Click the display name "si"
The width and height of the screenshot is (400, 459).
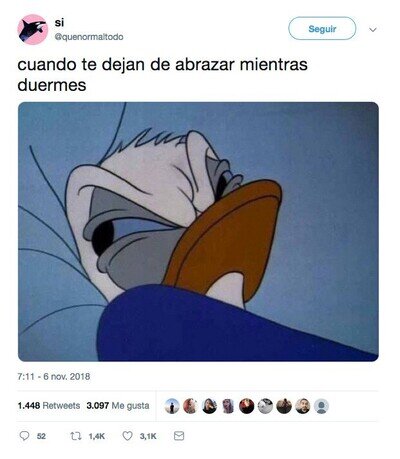pos(59,23)
